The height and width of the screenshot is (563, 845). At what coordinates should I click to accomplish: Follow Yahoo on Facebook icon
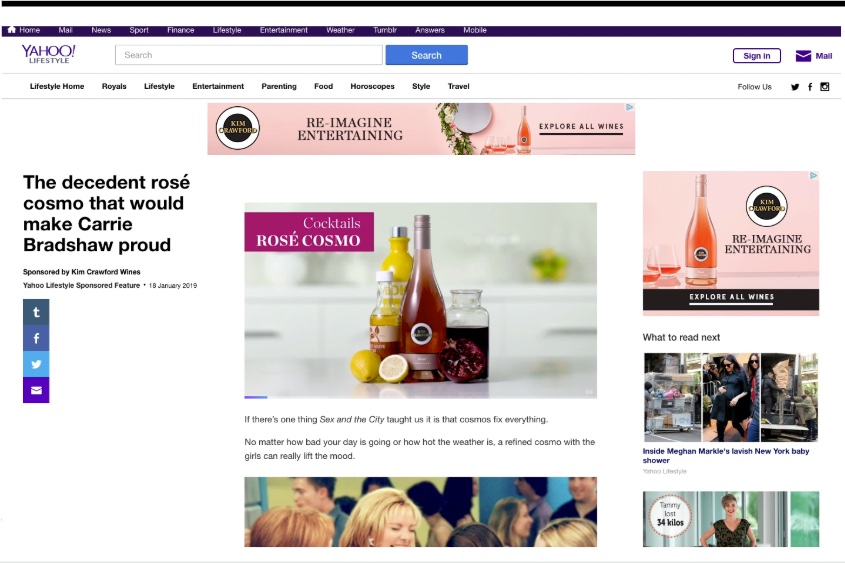(810, 87)
